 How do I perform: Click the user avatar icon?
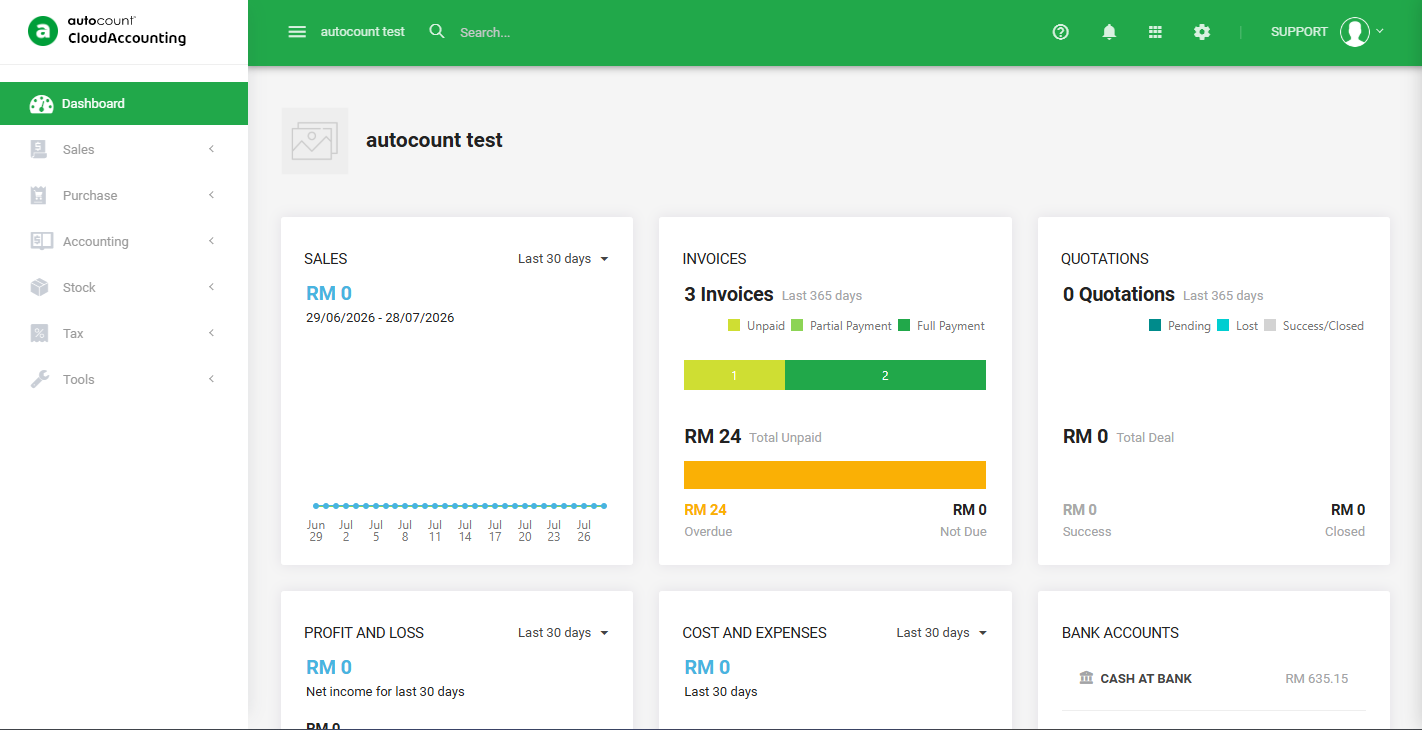point(1355,32)
